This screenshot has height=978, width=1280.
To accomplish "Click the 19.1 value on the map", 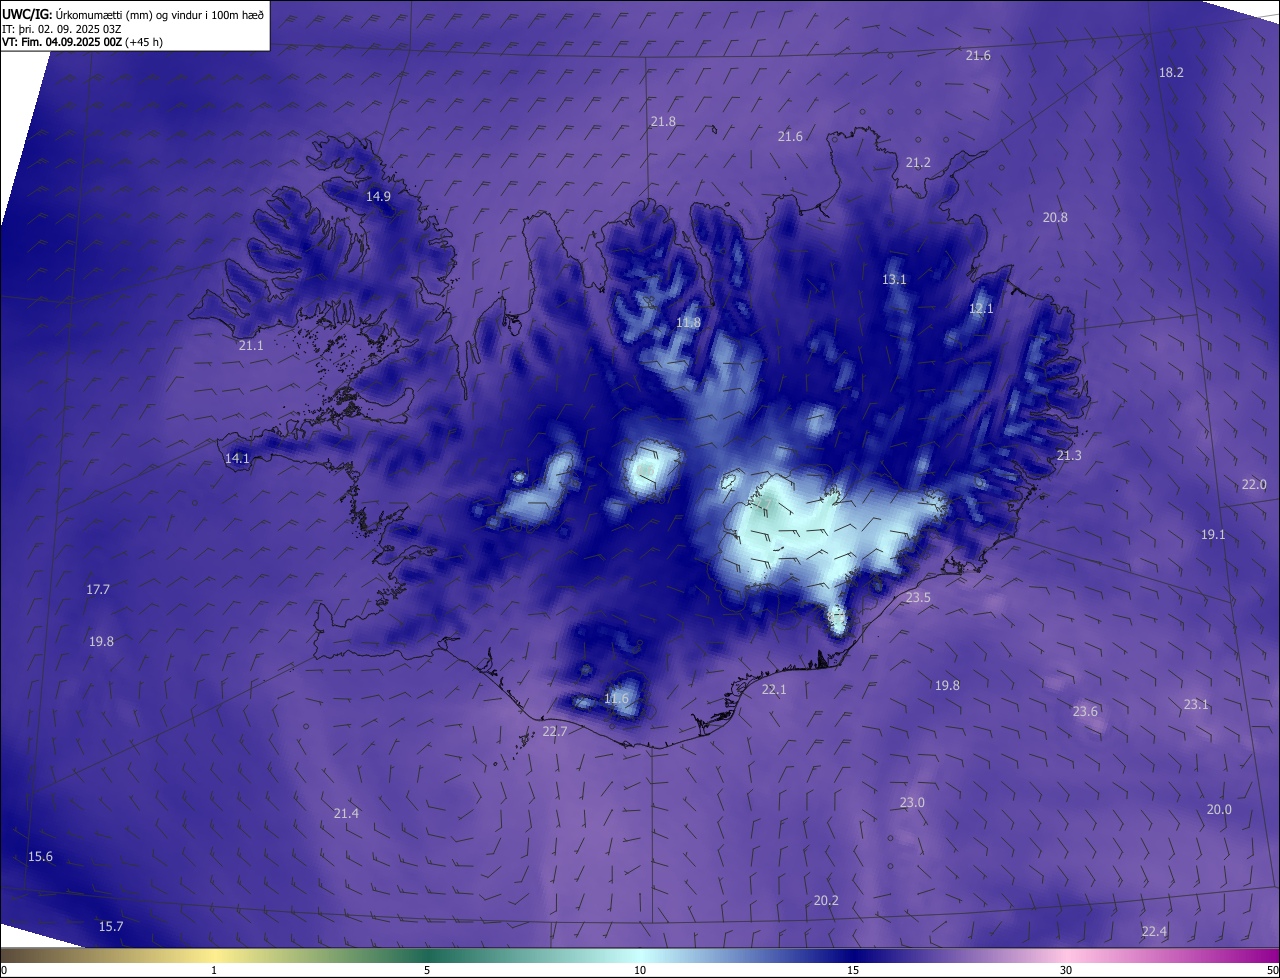I will click(1213, 534).
